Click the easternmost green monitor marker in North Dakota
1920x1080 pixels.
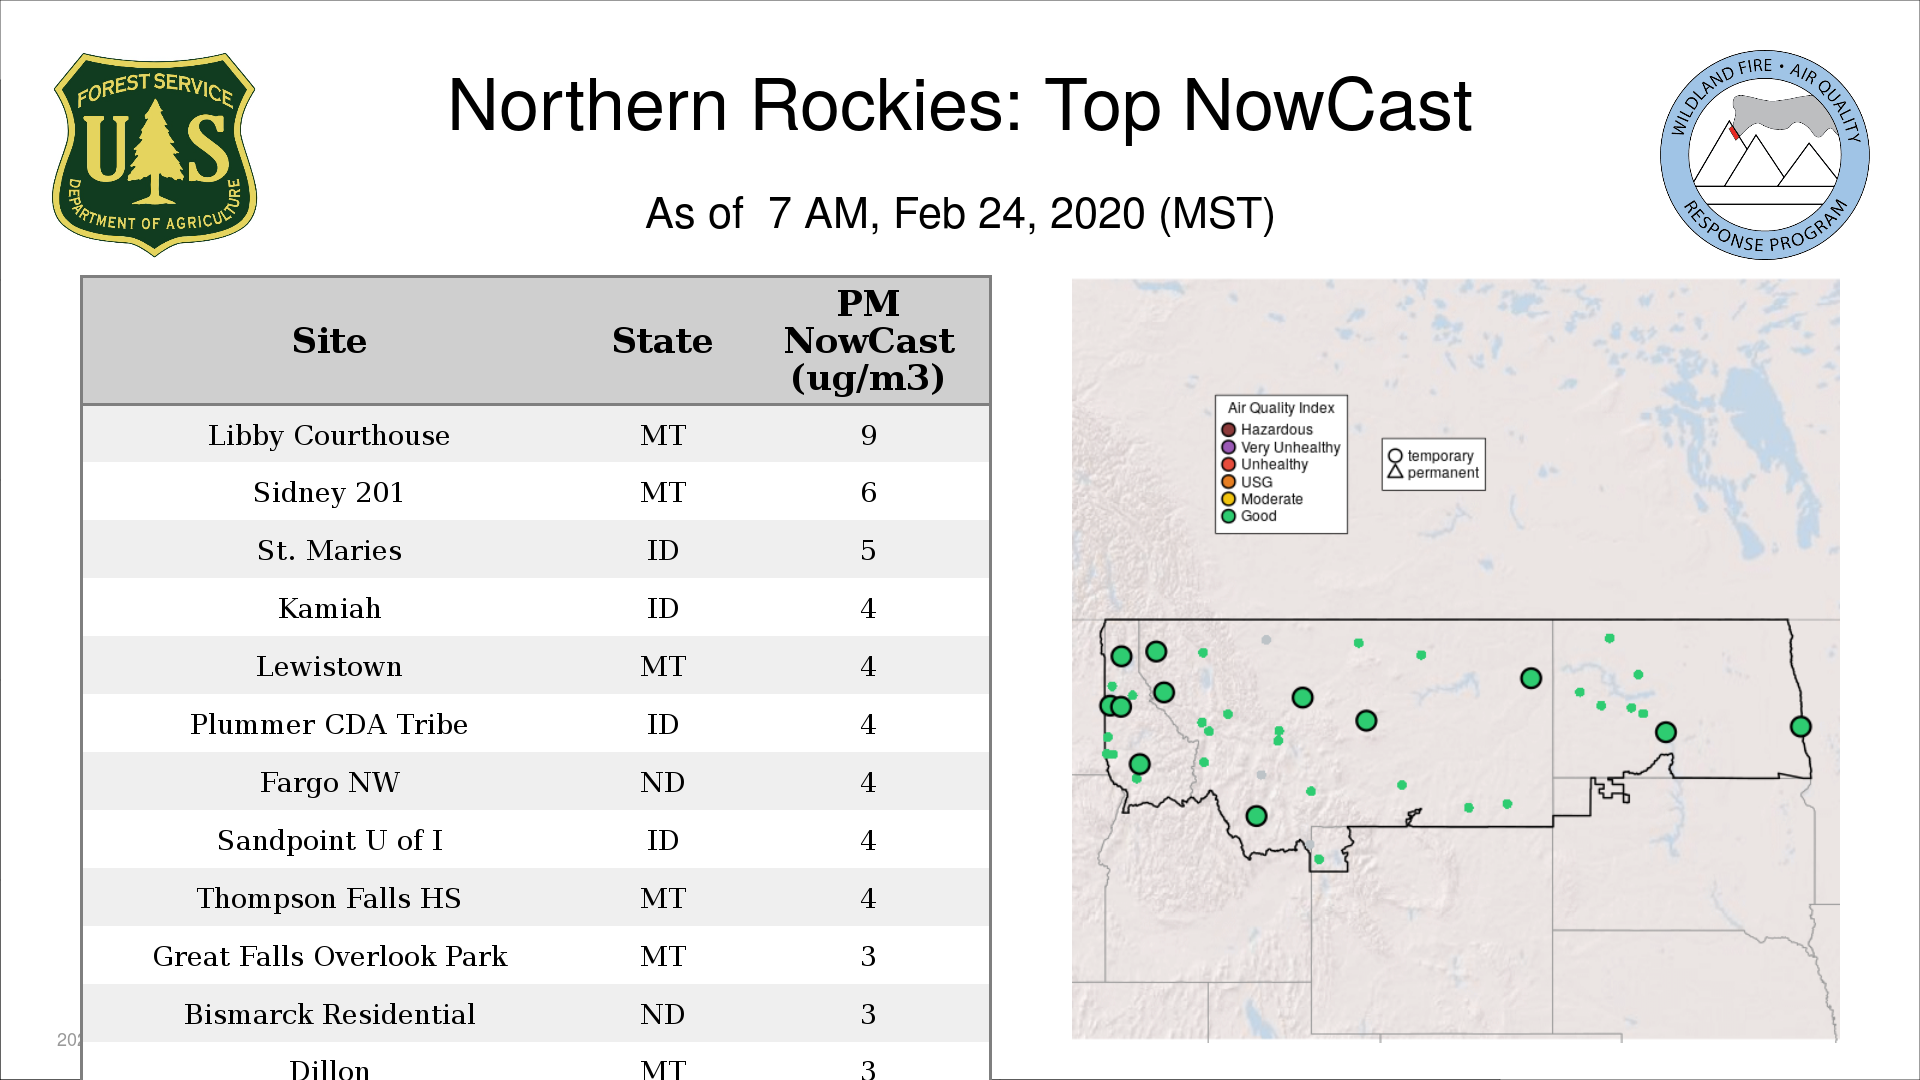pyautogui.click(x=1800, y=727)
